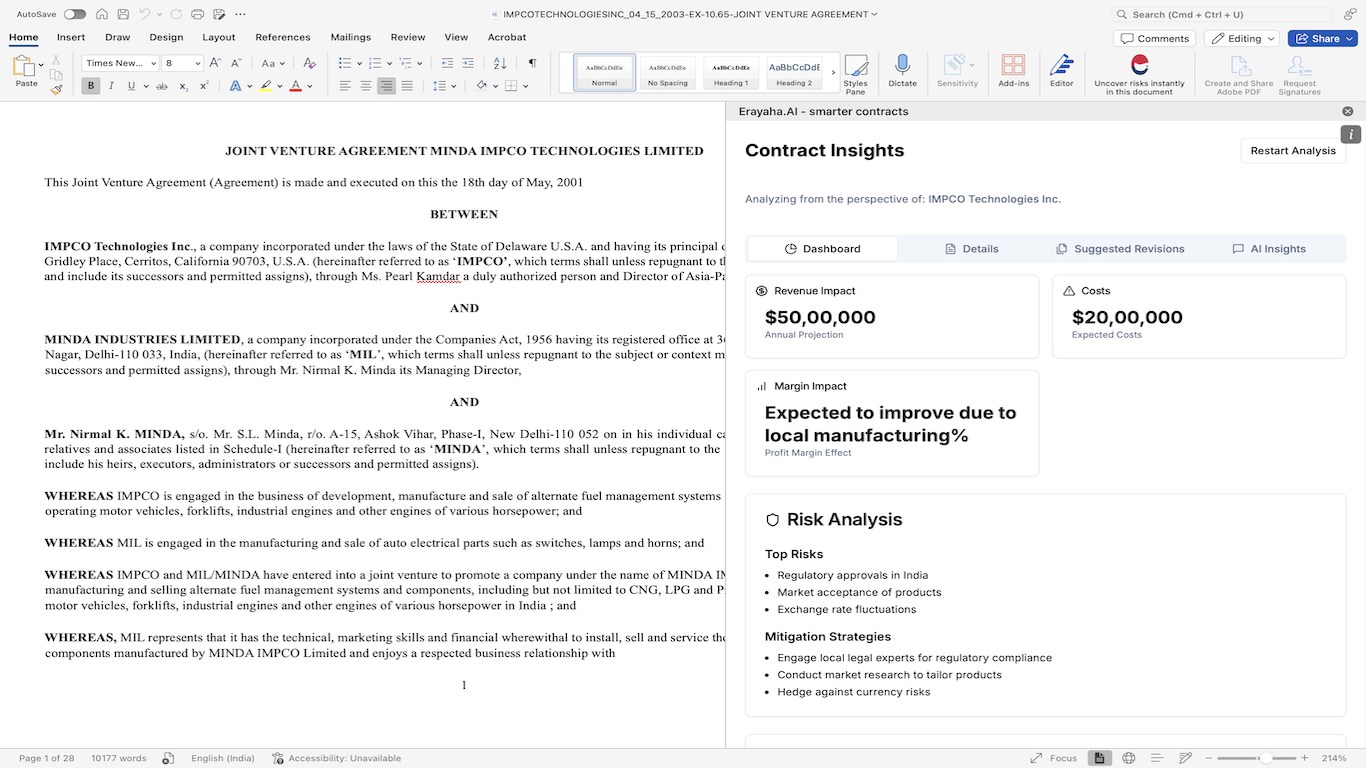Expand the Paste options arrow
Screen dimensions: 1366x768
[41, 66]
